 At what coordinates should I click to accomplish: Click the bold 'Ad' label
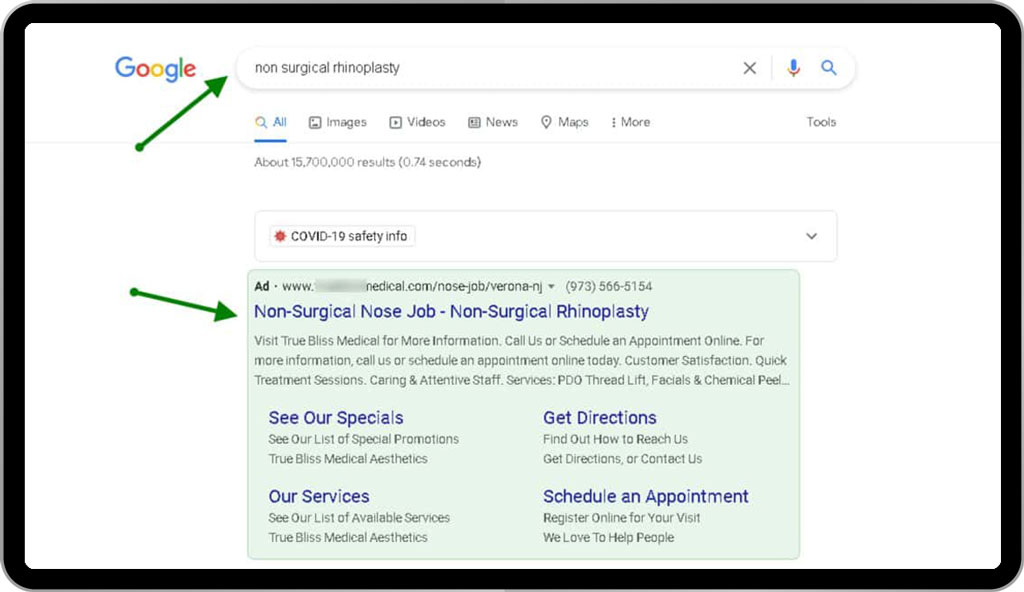point(262,286)
